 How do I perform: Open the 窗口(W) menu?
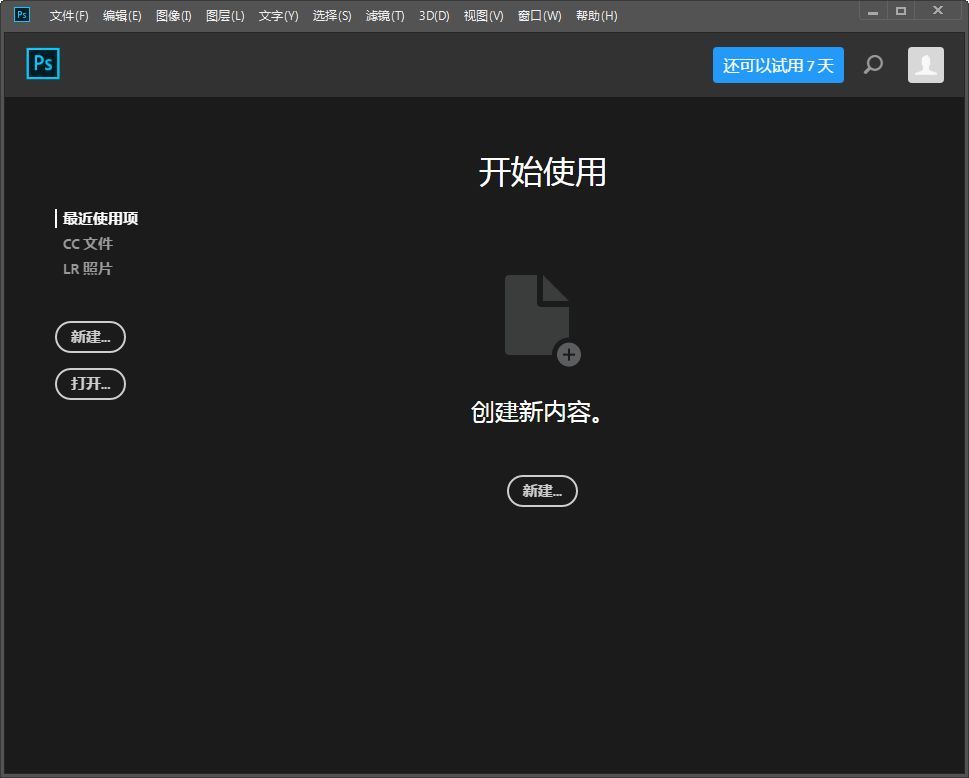pos(540,16)
